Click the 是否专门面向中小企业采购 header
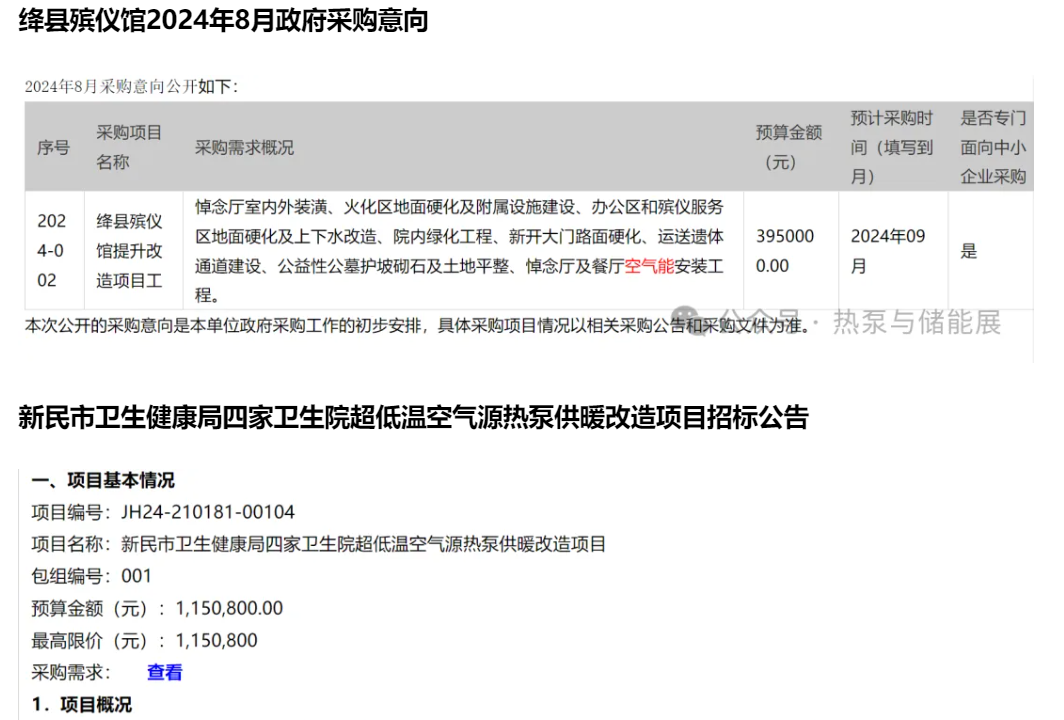Viewport: 1064px width, 720px height. coord(993,147)
